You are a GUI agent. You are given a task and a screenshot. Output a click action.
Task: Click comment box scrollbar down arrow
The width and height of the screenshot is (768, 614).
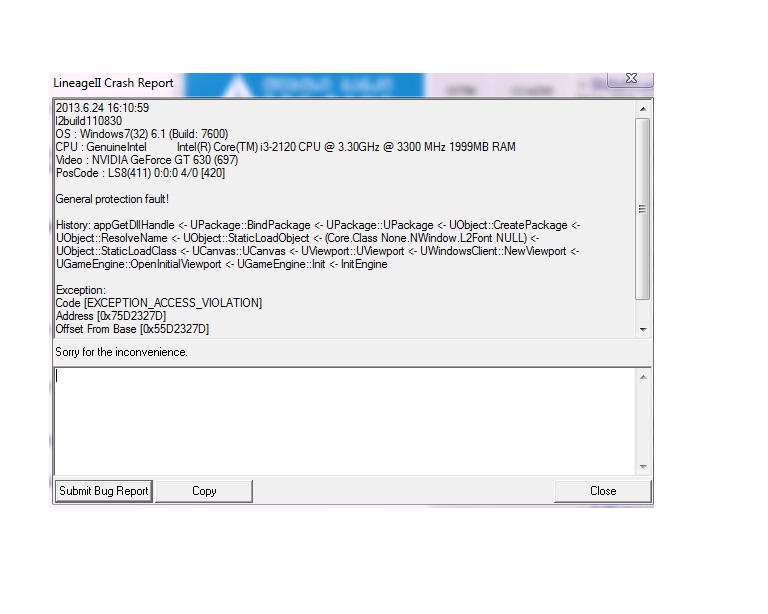coord(643,467)
